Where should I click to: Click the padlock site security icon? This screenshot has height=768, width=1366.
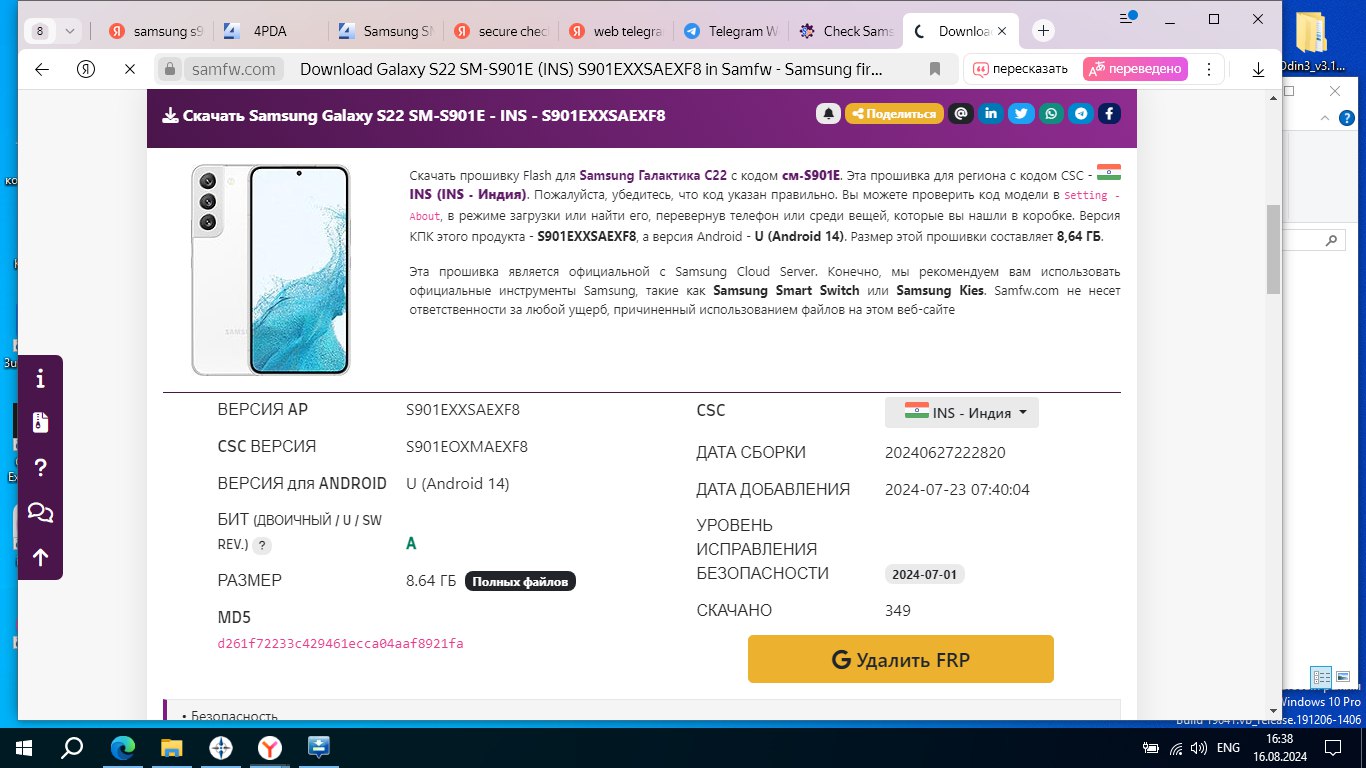pos(170,69)
